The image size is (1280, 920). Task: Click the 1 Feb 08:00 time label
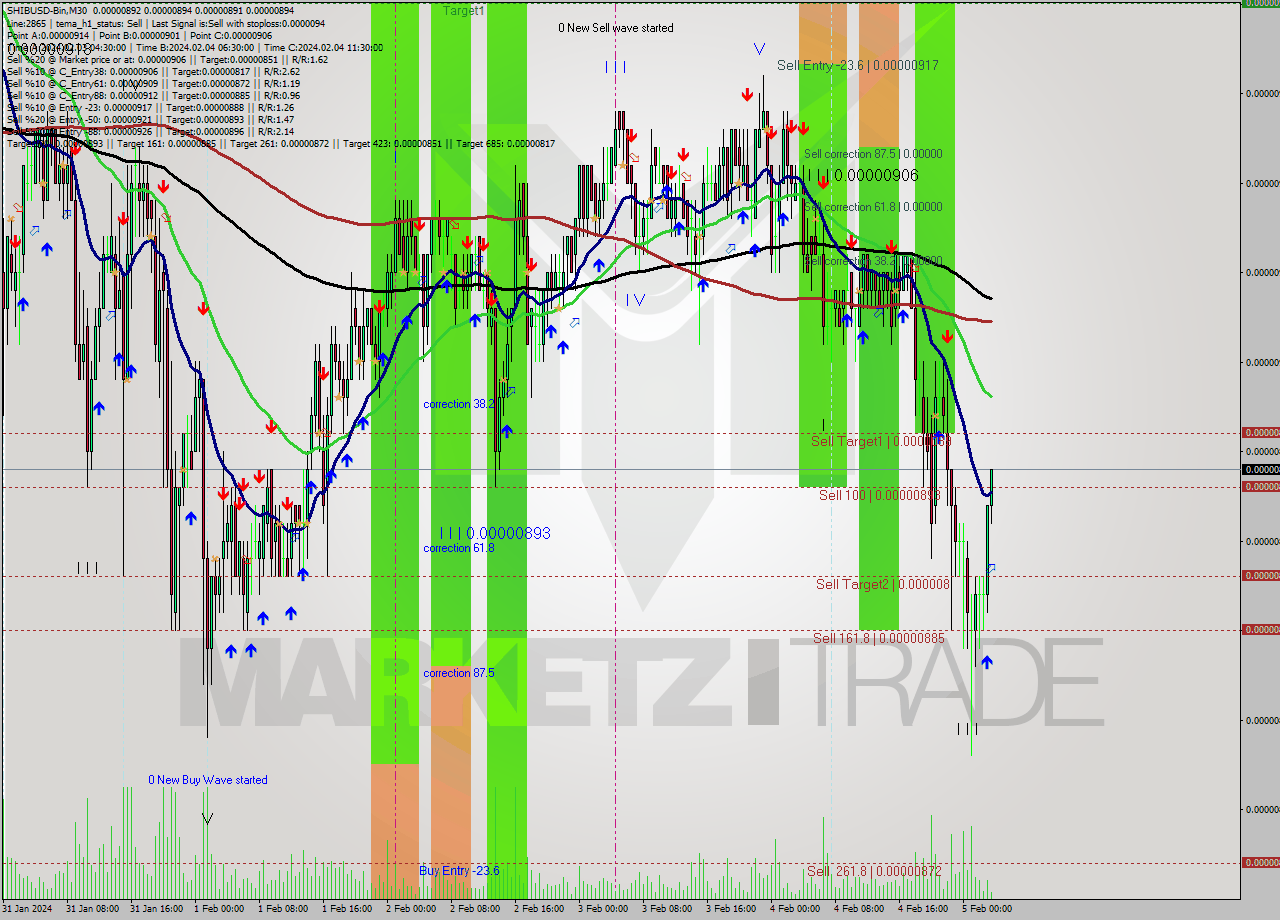(x=282, y=909)
